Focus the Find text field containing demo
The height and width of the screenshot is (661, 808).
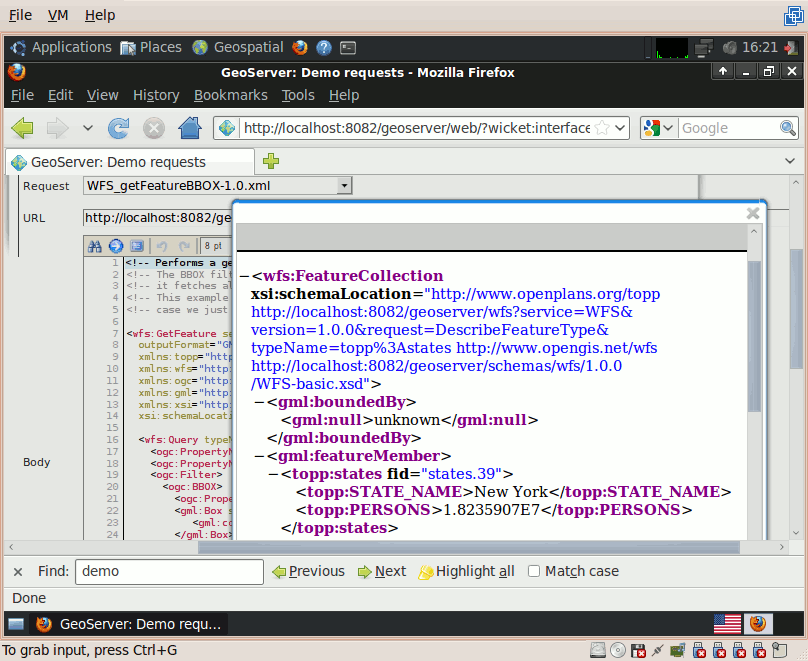(170, 571)
